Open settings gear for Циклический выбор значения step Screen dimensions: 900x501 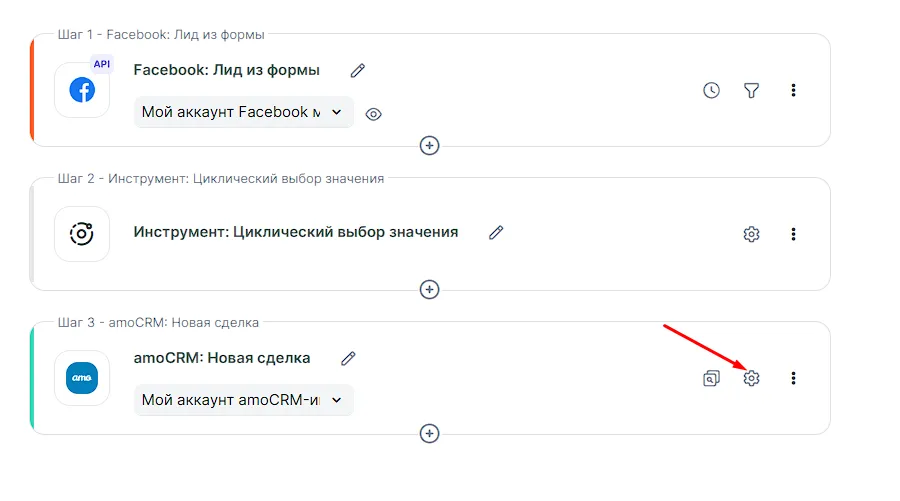click(x=752, y=234)
